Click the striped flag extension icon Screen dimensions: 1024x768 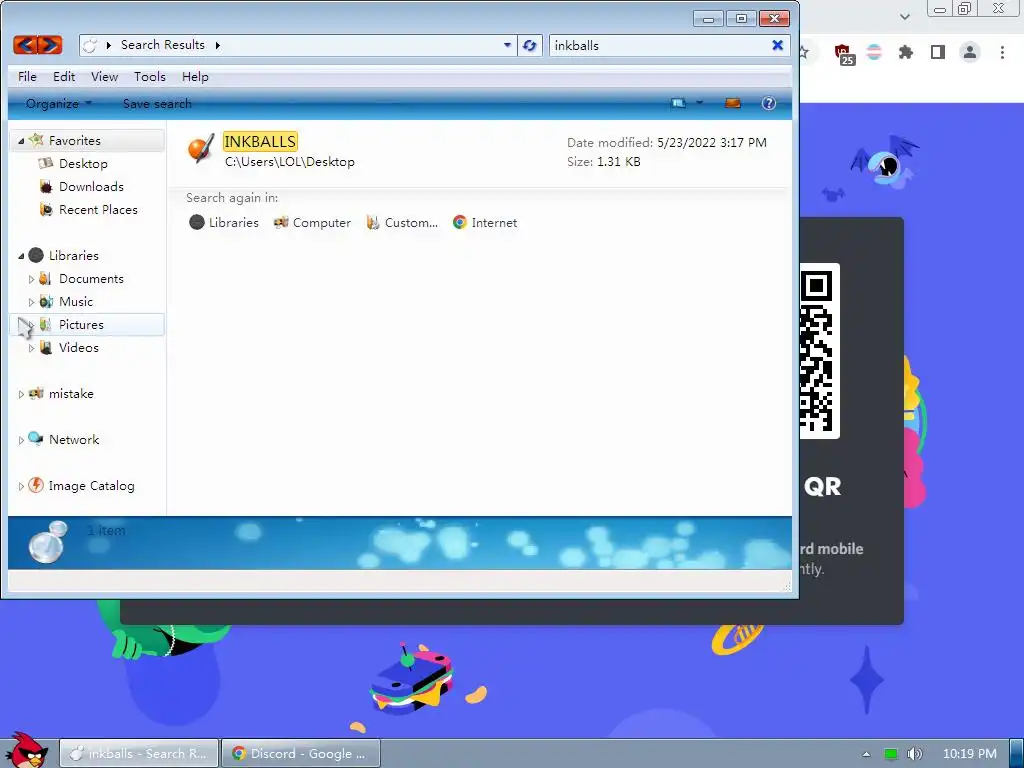click(x=874, y=52)
